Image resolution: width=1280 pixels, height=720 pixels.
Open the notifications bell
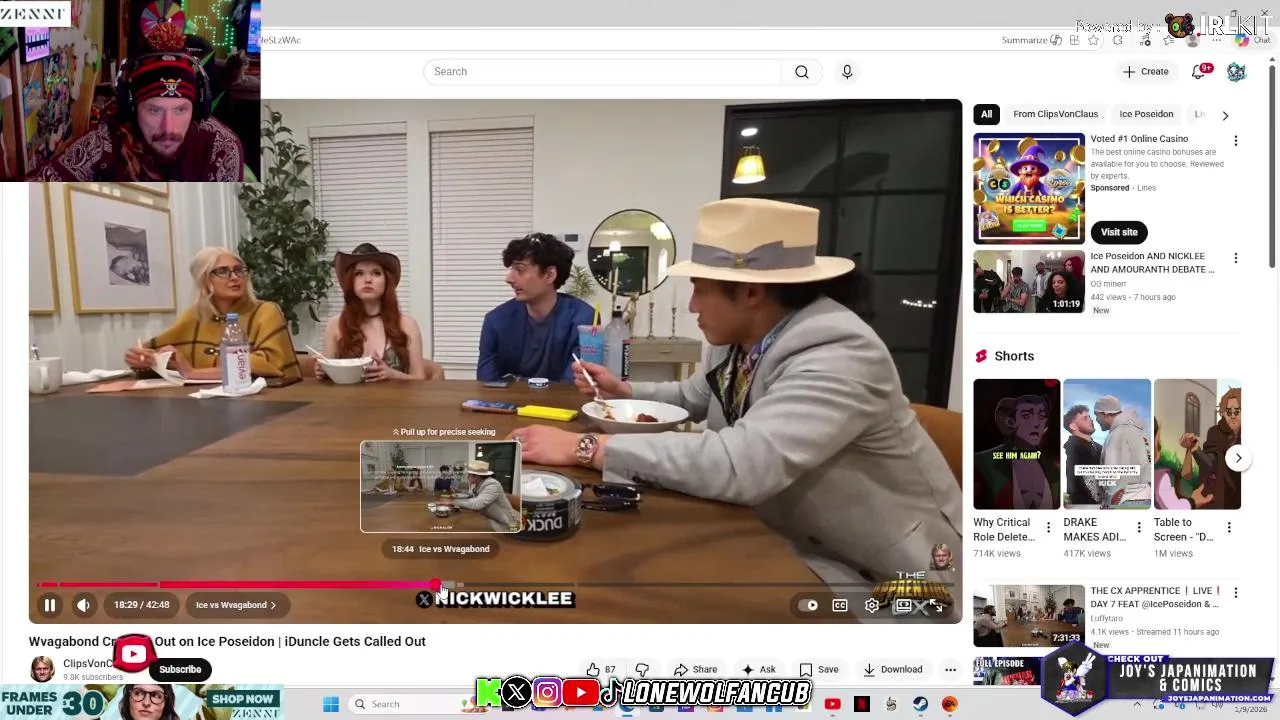pos(1199,72)
